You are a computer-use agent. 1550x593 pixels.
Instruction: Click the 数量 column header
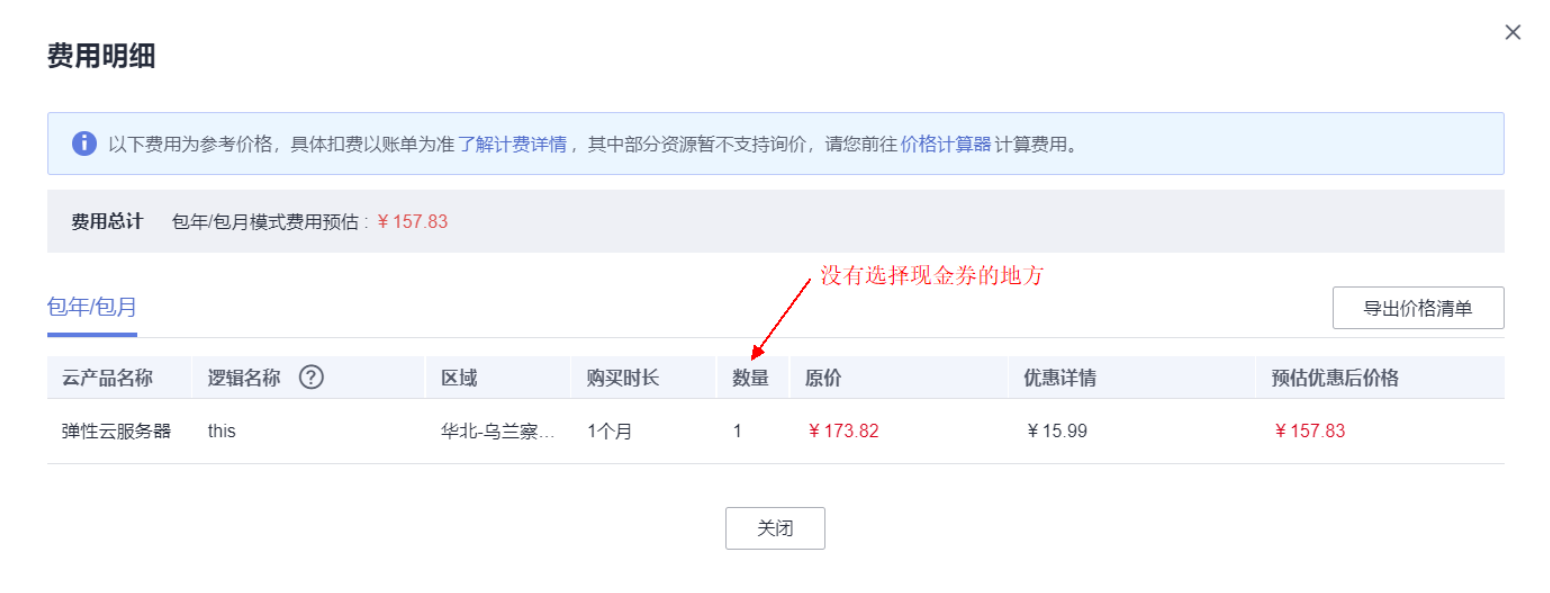click(752, 377)
